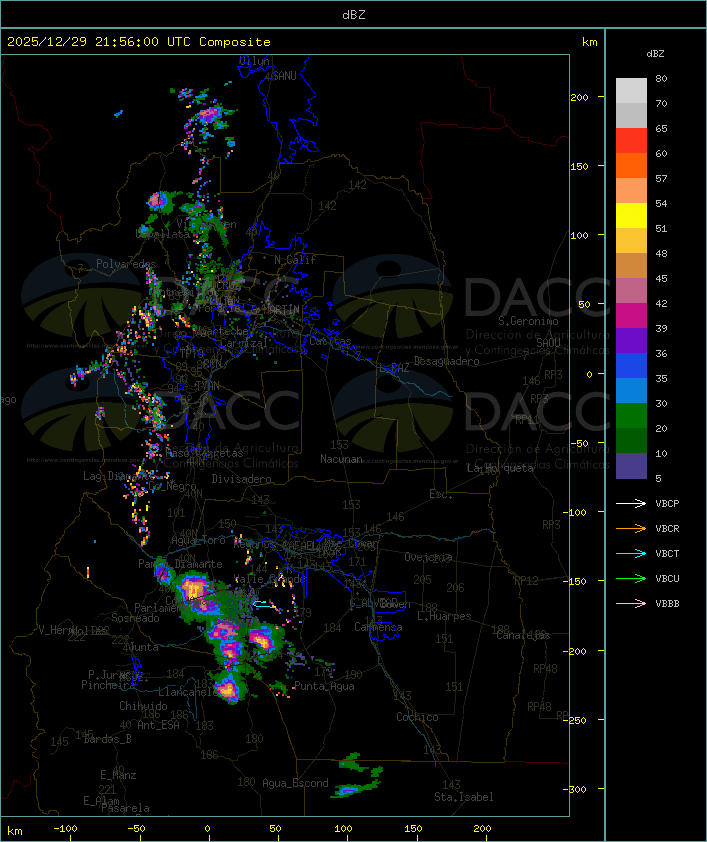Click the L.Huarpes place label
The height and width of the screenshot is (842, 707).
(444, 616)
